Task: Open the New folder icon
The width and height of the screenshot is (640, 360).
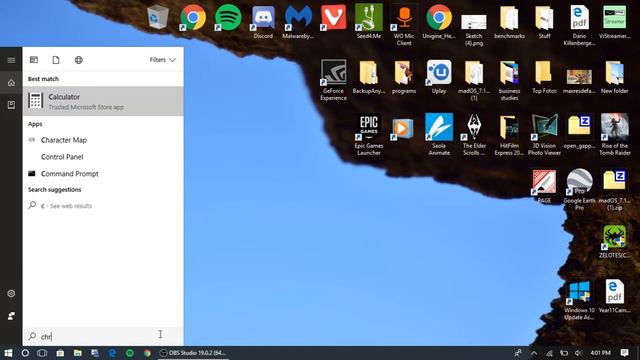Action: coord(614,78)
